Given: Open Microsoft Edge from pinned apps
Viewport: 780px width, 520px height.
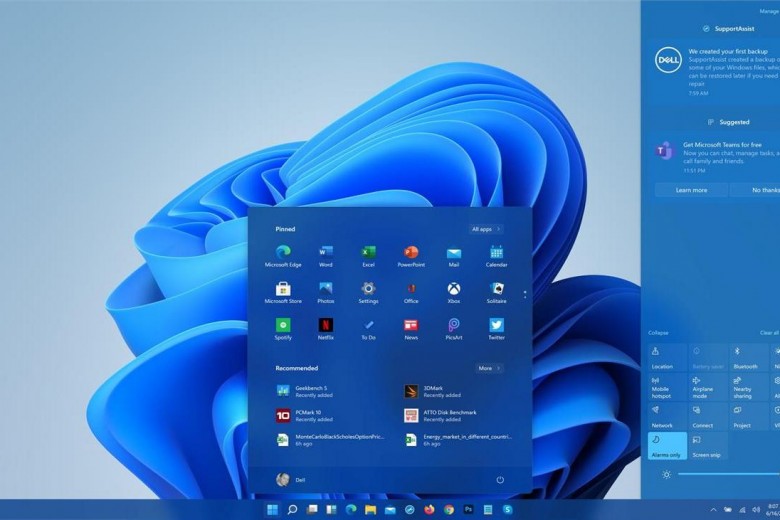Looking at the screenshot, I should (283, 256).
